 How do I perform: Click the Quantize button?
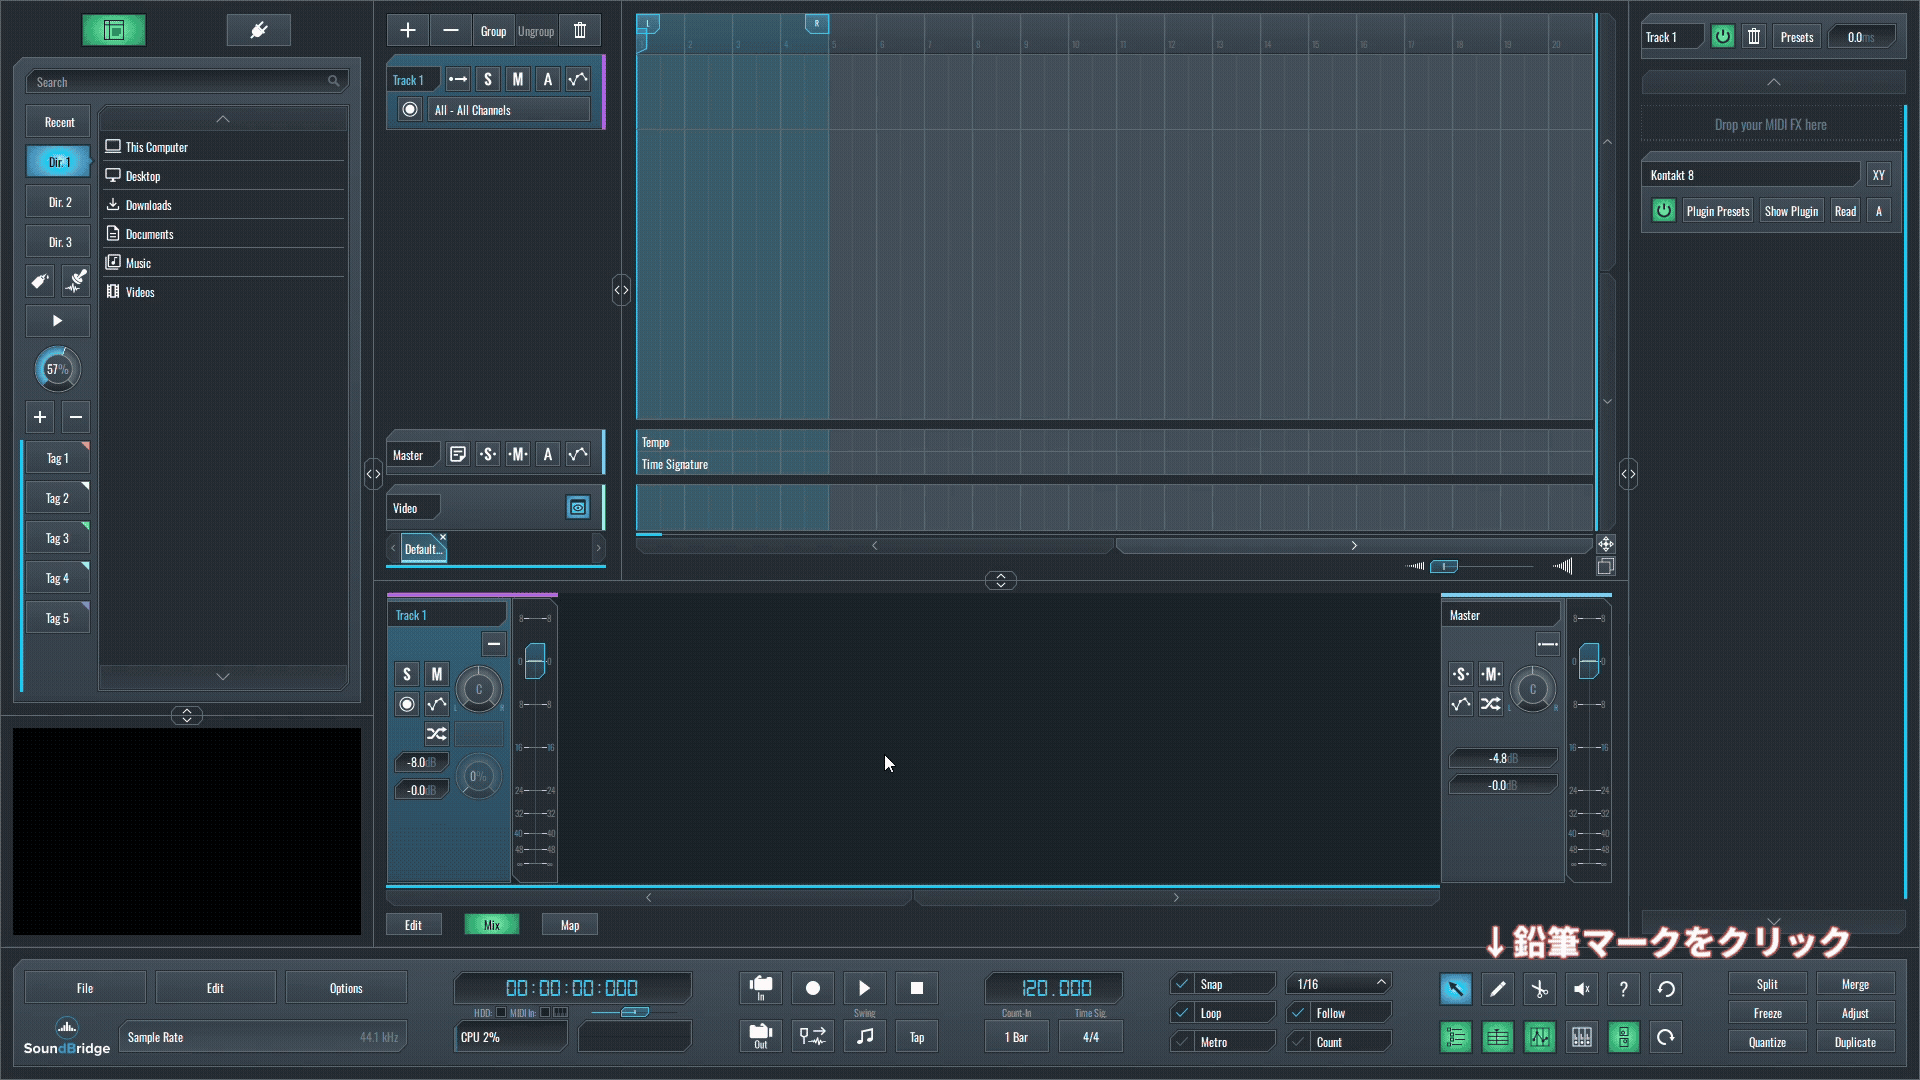(1767, 1042)
